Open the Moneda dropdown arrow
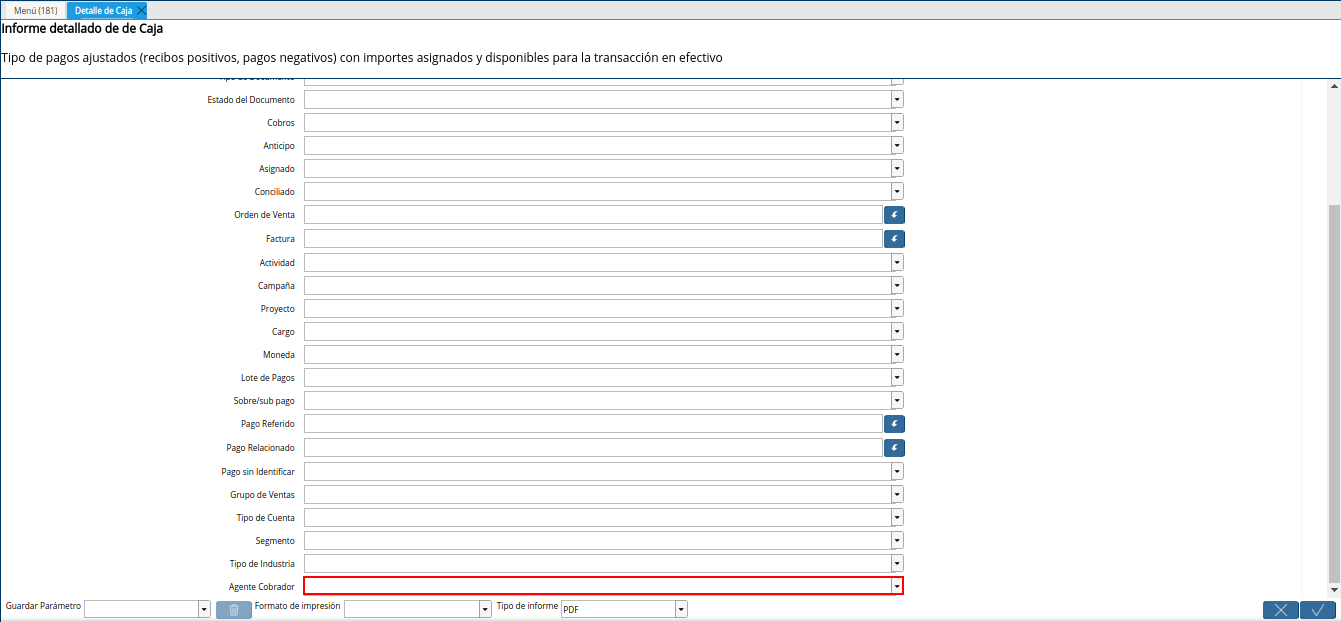Screen dimensions: 1341x622 pyautogui.click(x=897, y=354)
